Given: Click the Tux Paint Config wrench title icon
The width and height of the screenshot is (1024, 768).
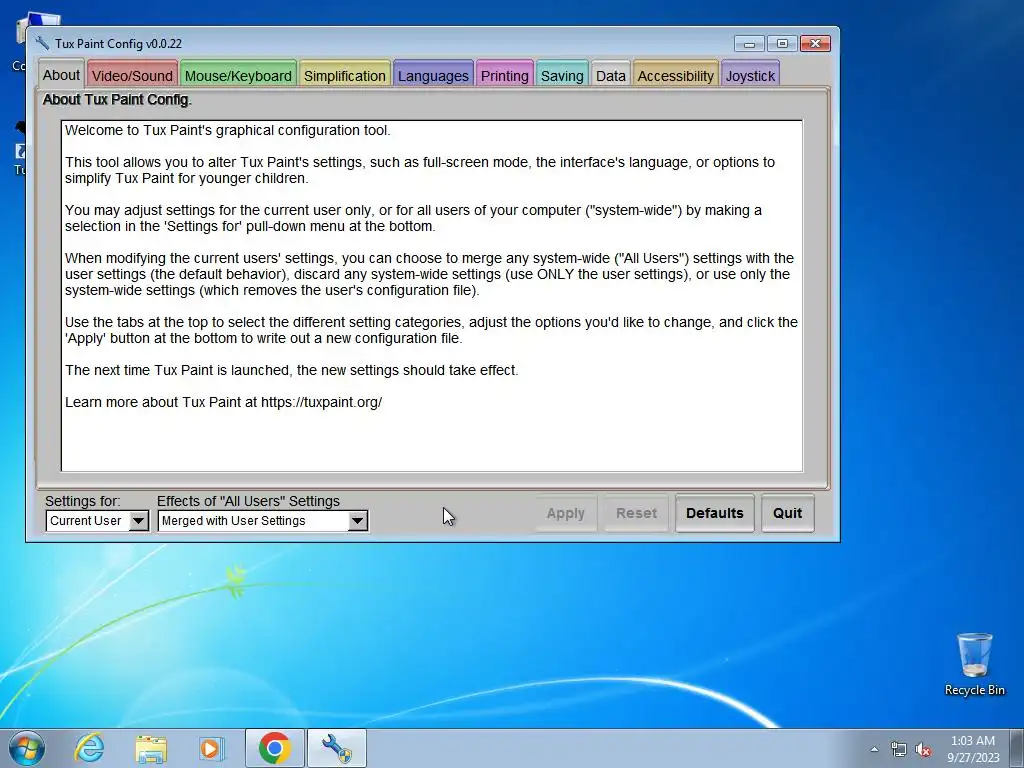Looking at the screenshot, I should [42, 44].
